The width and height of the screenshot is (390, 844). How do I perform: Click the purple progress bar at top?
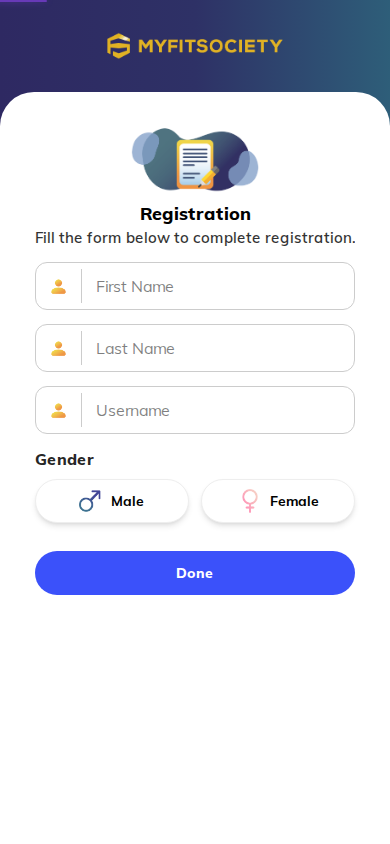[23, 1]
